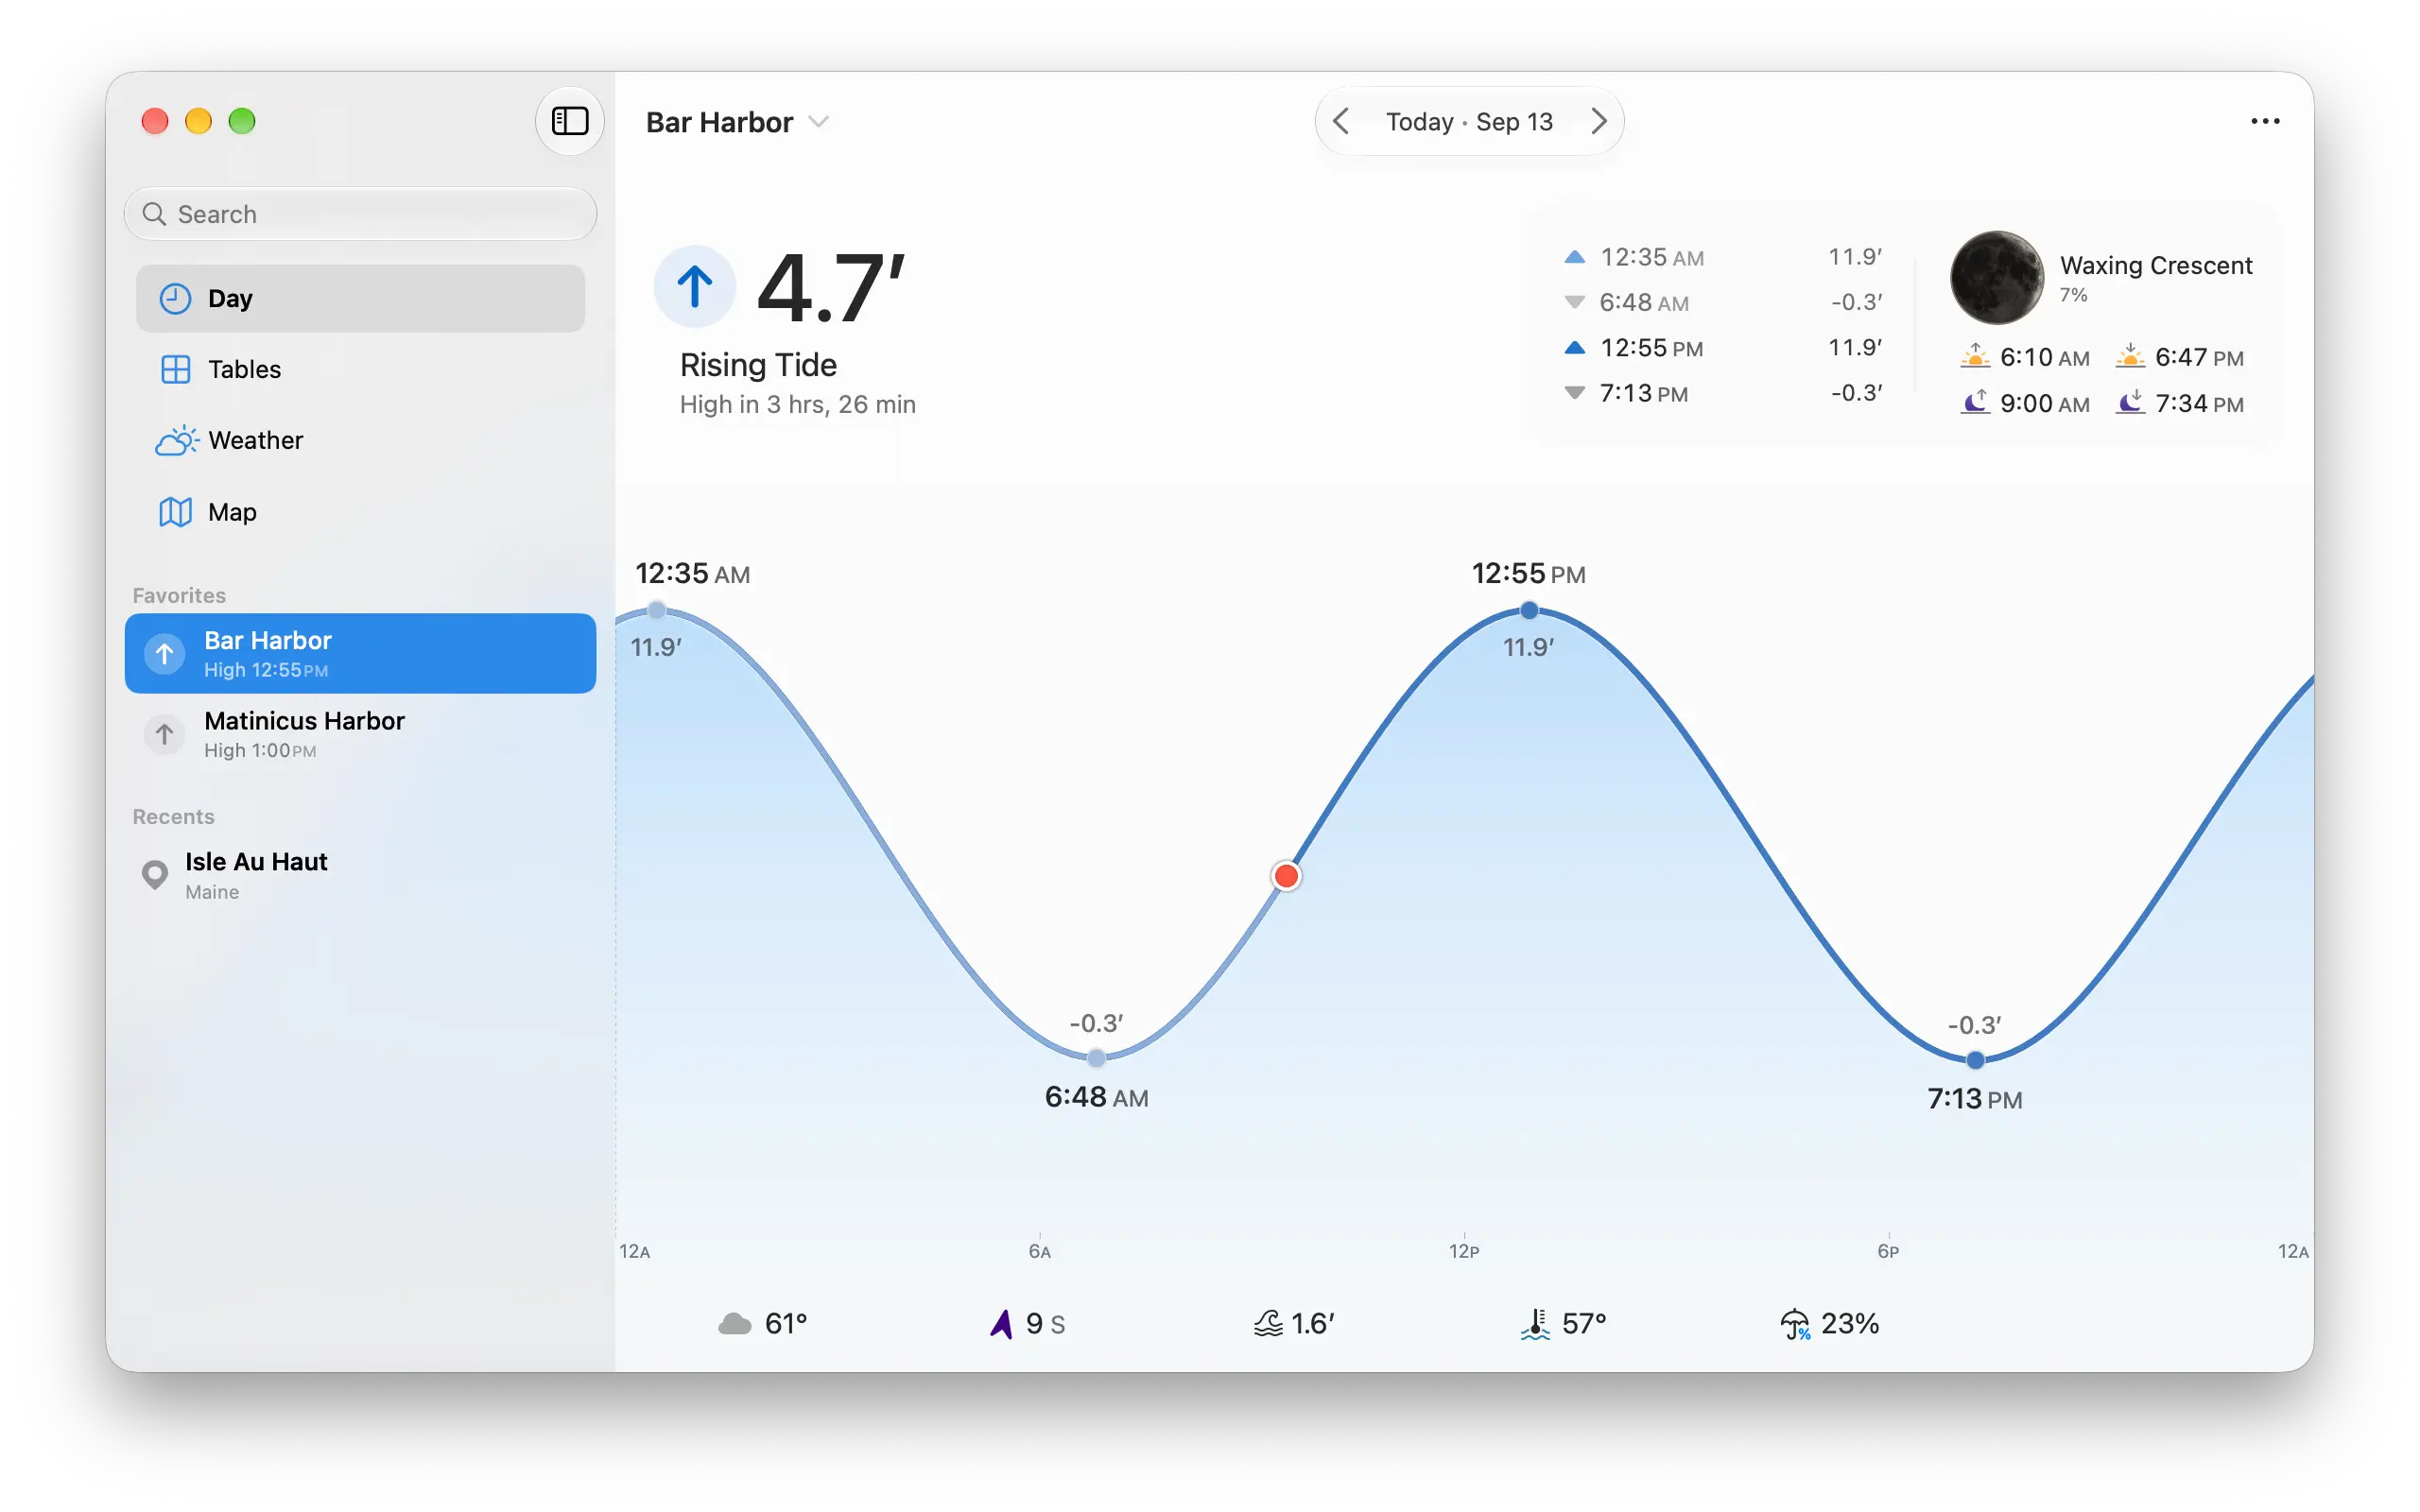Select the Day view
The height and width of the screenshot is (1512, 2420).
click(x=360, y=298)
